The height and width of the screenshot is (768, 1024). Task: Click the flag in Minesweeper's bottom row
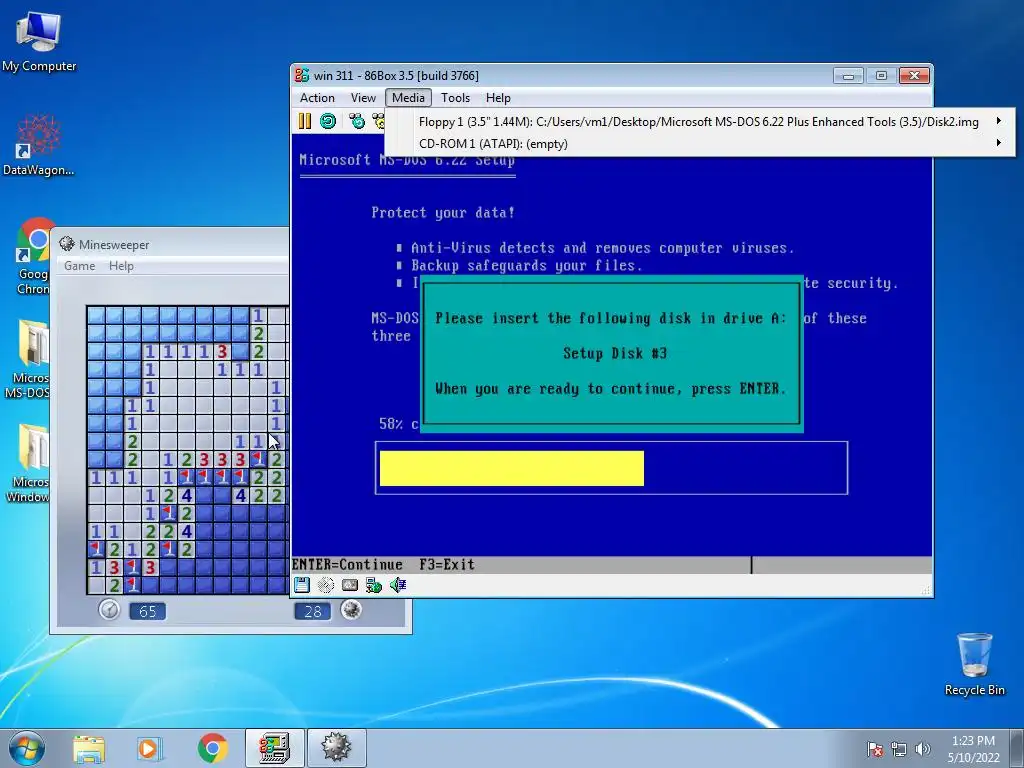point(133,584)
